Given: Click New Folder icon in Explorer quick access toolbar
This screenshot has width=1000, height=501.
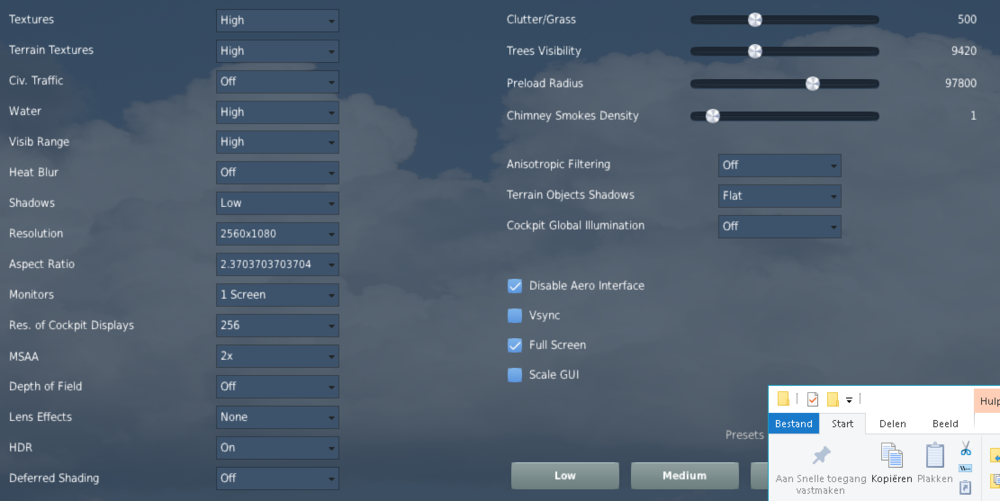Looking at the screenshot, I should tap(832, 399).
